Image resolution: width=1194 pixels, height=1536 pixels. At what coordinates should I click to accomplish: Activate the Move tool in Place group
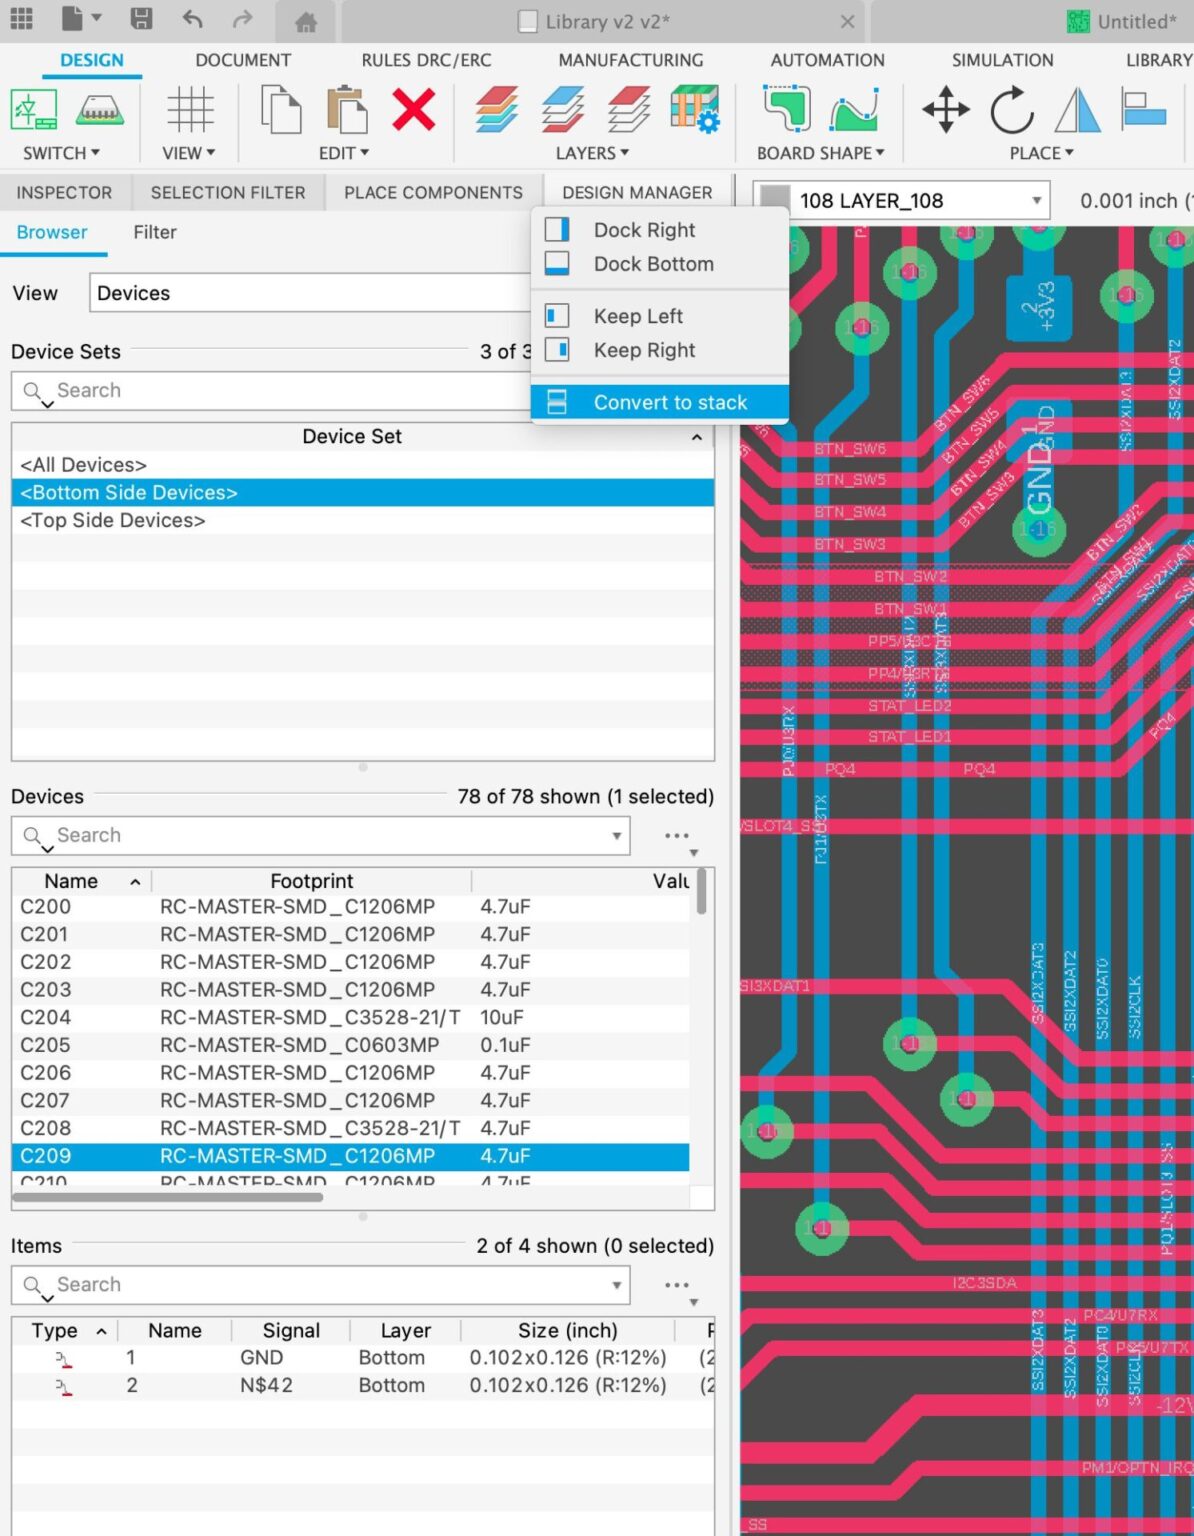pyautogui.click(x=944, y=110)
